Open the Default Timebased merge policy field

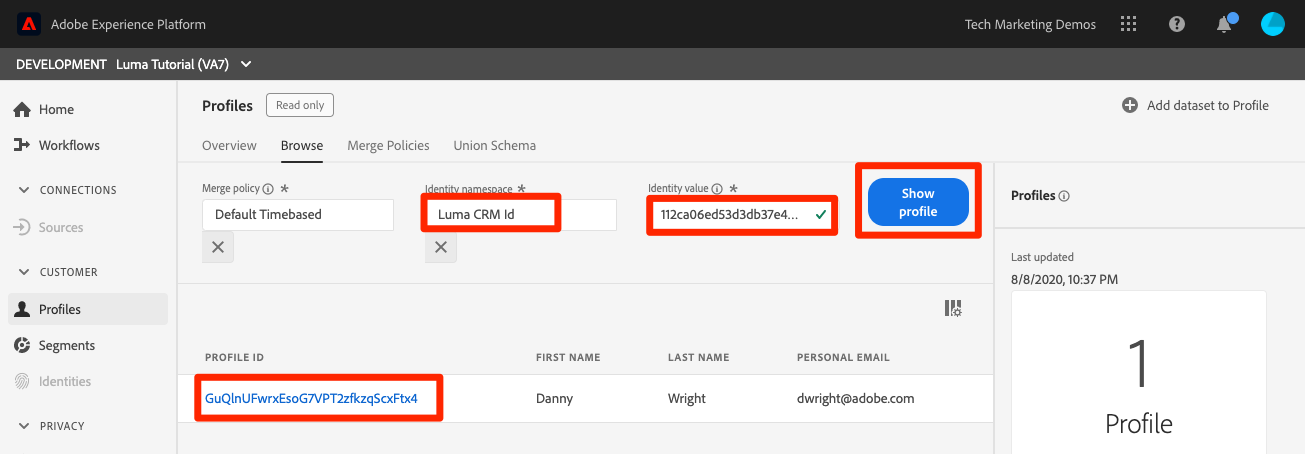(x=298, y=214)
